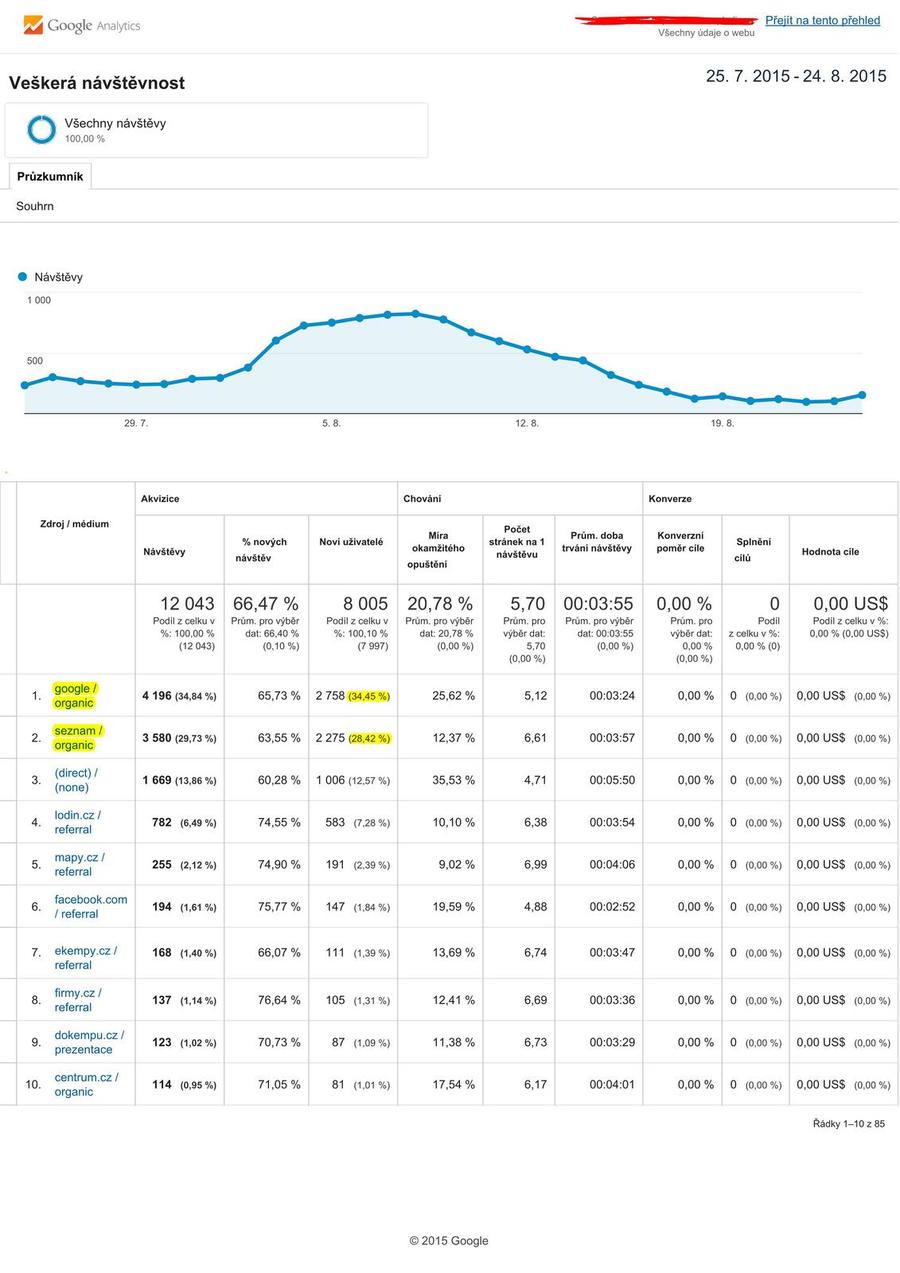This screenshot has width=900, height=1273.
Task: Click the Akvizice column group header
Action: pyautogui.click(x=160, y=498)
